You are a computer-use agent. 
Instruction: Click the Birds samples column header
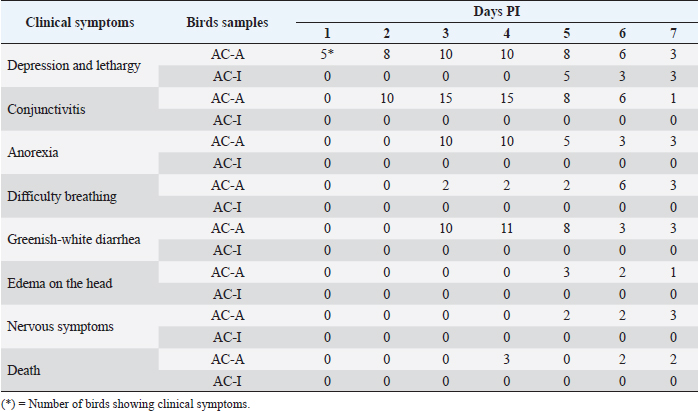[229, 22]
